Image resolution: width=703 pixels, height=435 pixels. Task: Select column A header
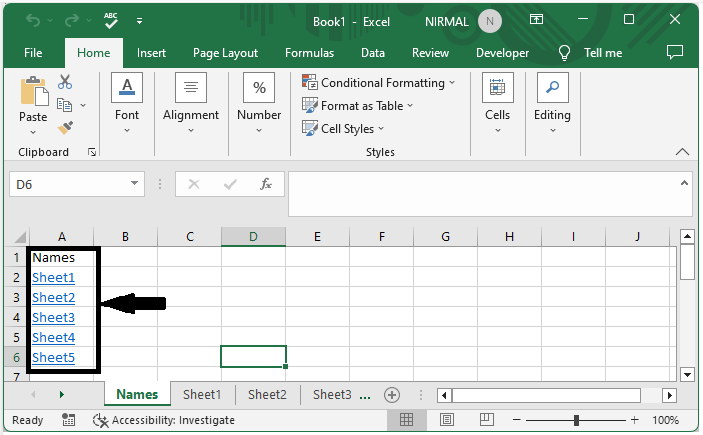[x=61, y=237]
